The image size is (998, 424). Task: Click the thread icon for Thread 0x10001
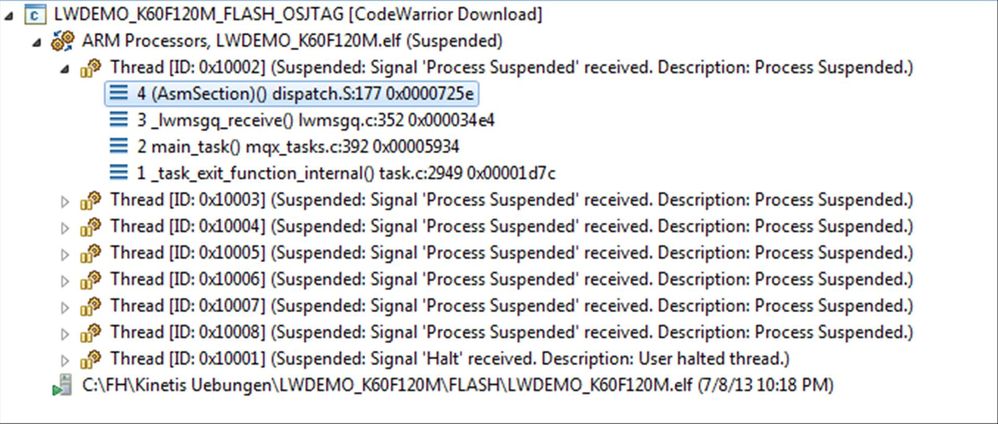coord(92,358)
